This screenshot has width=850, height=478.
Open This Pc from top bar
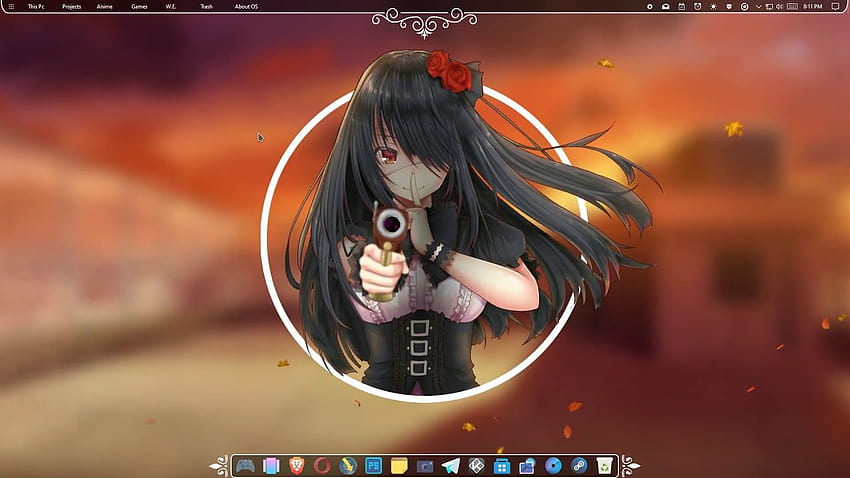[36, 7]
